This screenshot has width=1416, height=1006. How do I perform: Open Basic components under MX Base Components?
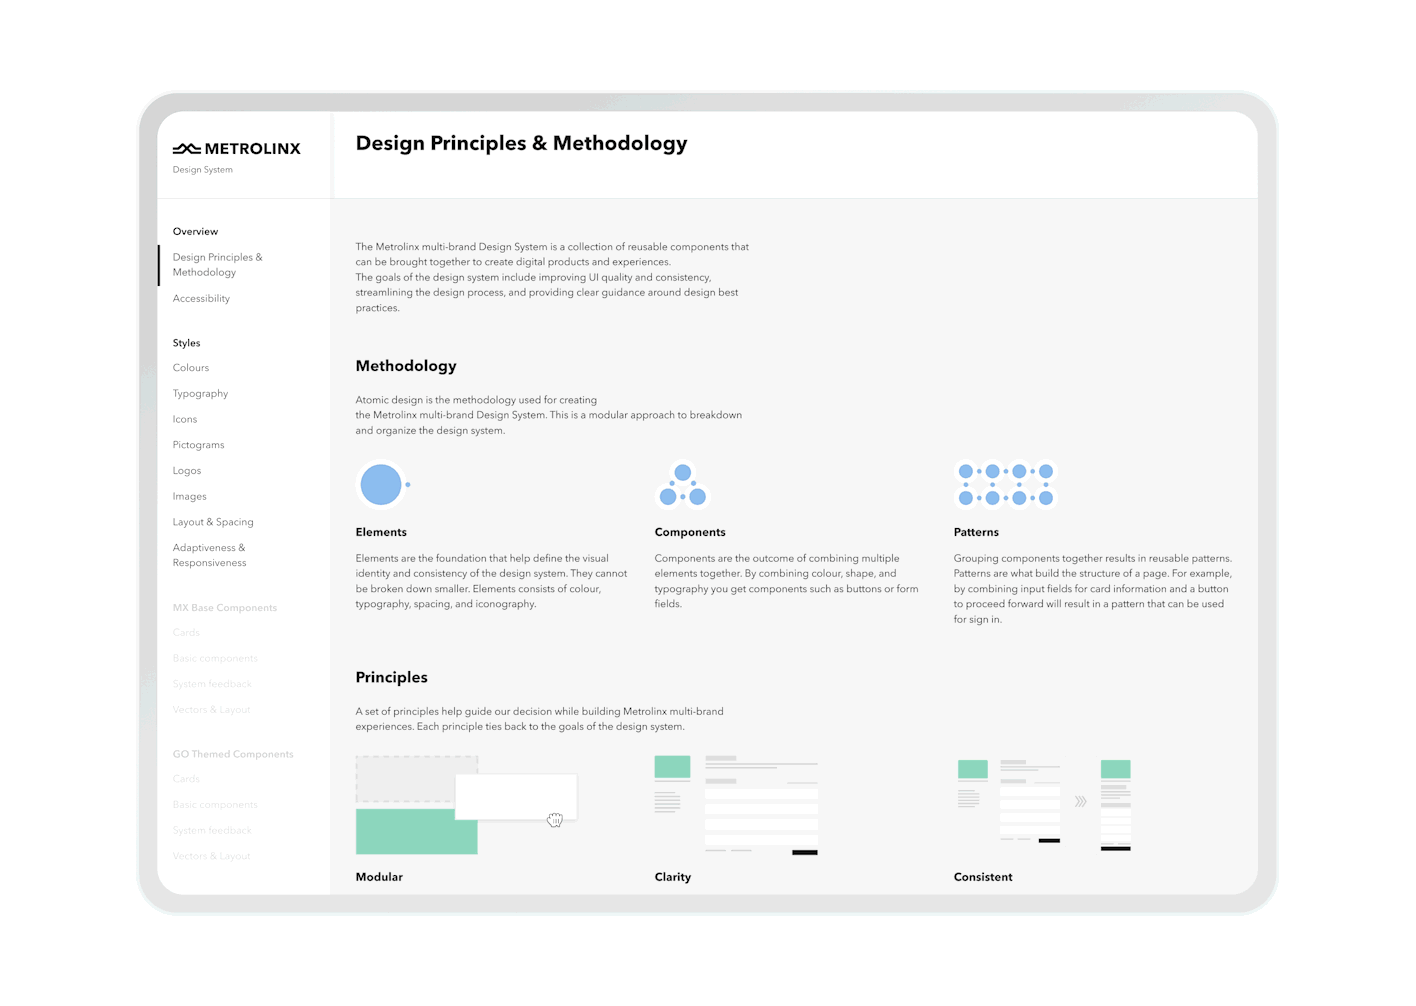pyautogui.click(x=215, y=659)
